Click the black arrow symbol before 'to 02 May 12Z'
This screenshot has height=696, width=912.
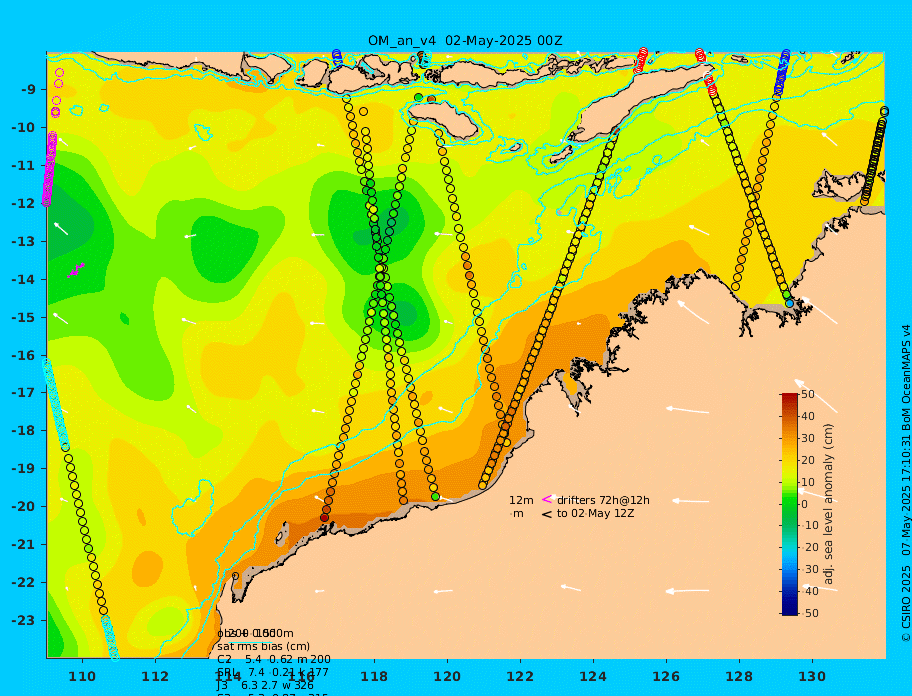pos(547,514)
